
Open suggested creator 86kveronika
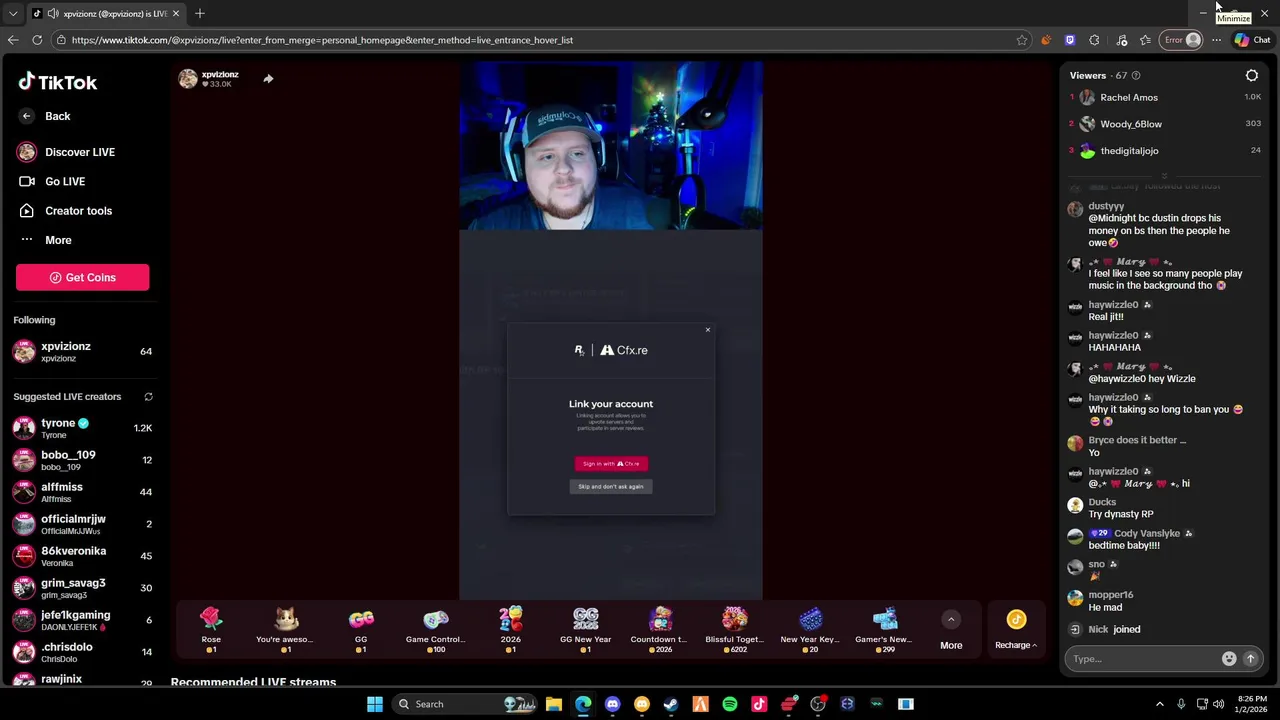[82, 556]
